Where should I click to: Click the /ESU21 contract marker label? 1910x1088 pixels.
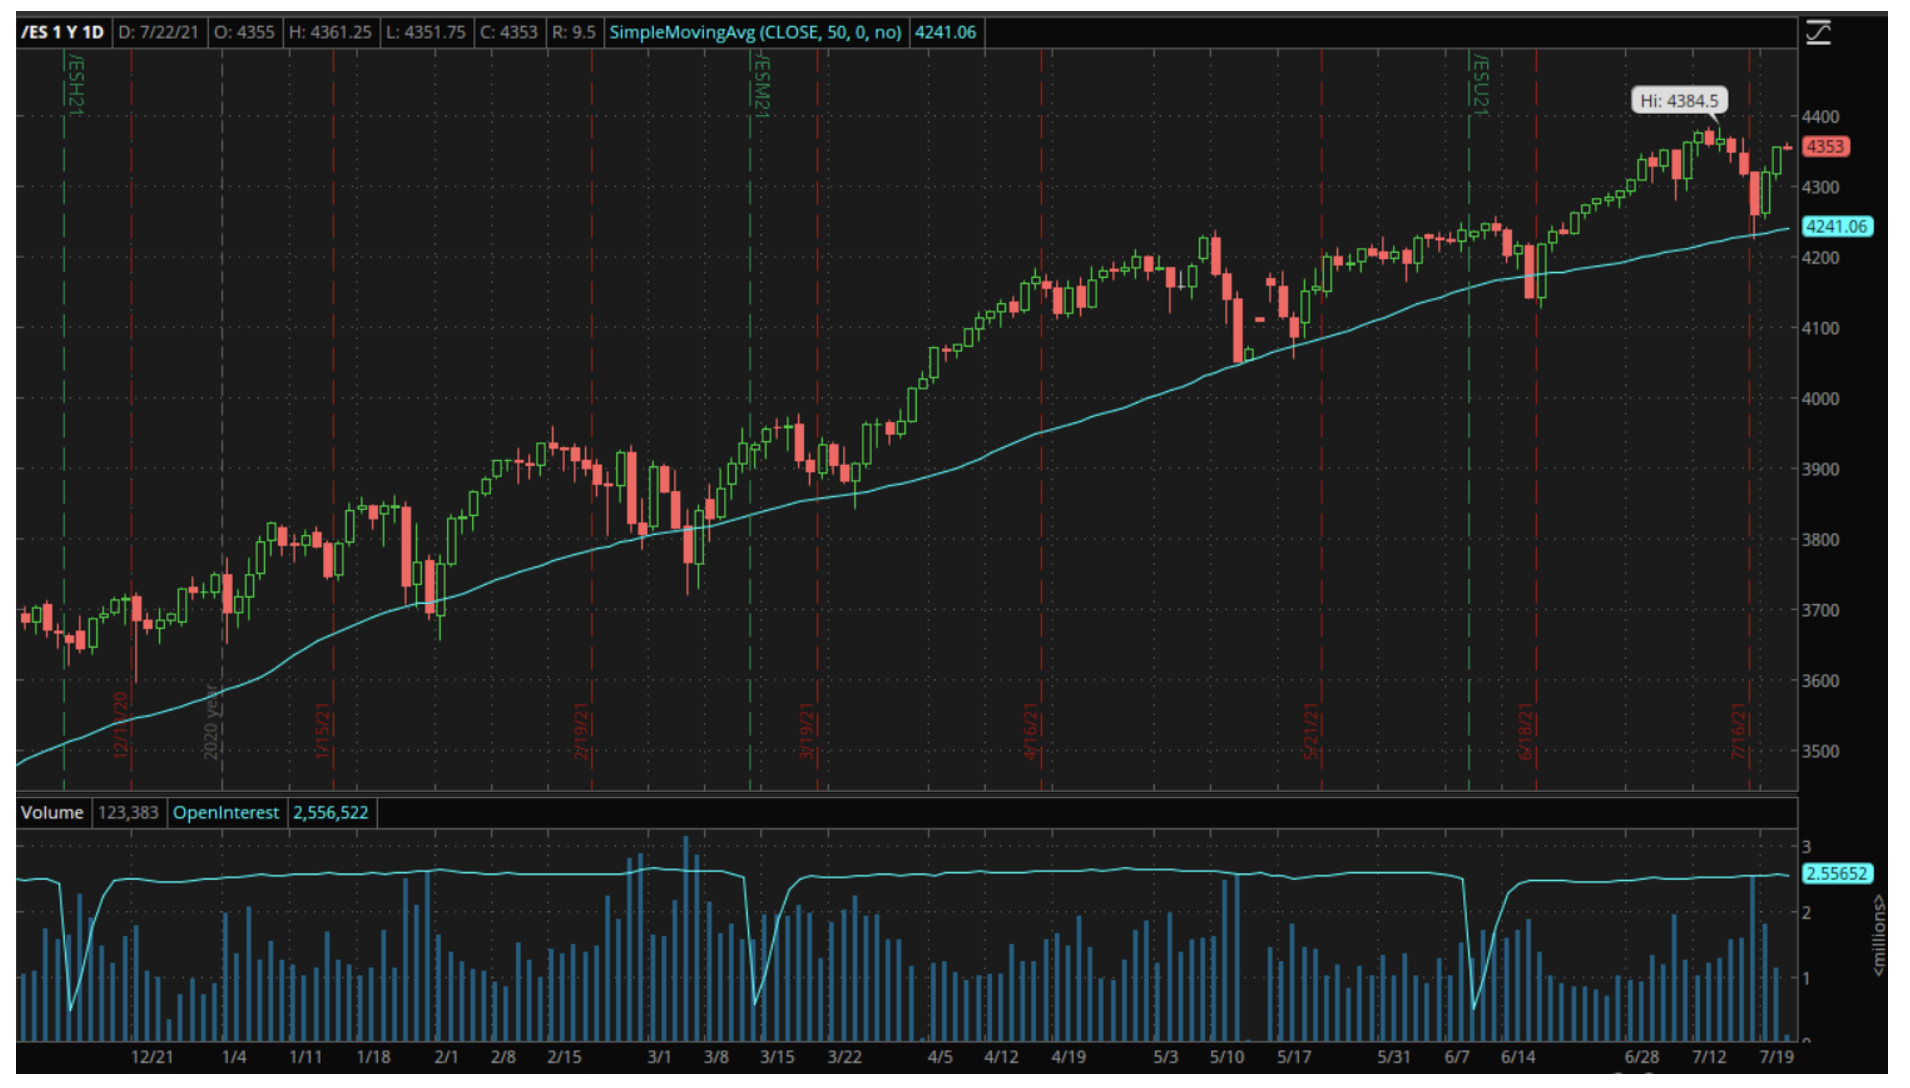click(x=1480, y=86)
